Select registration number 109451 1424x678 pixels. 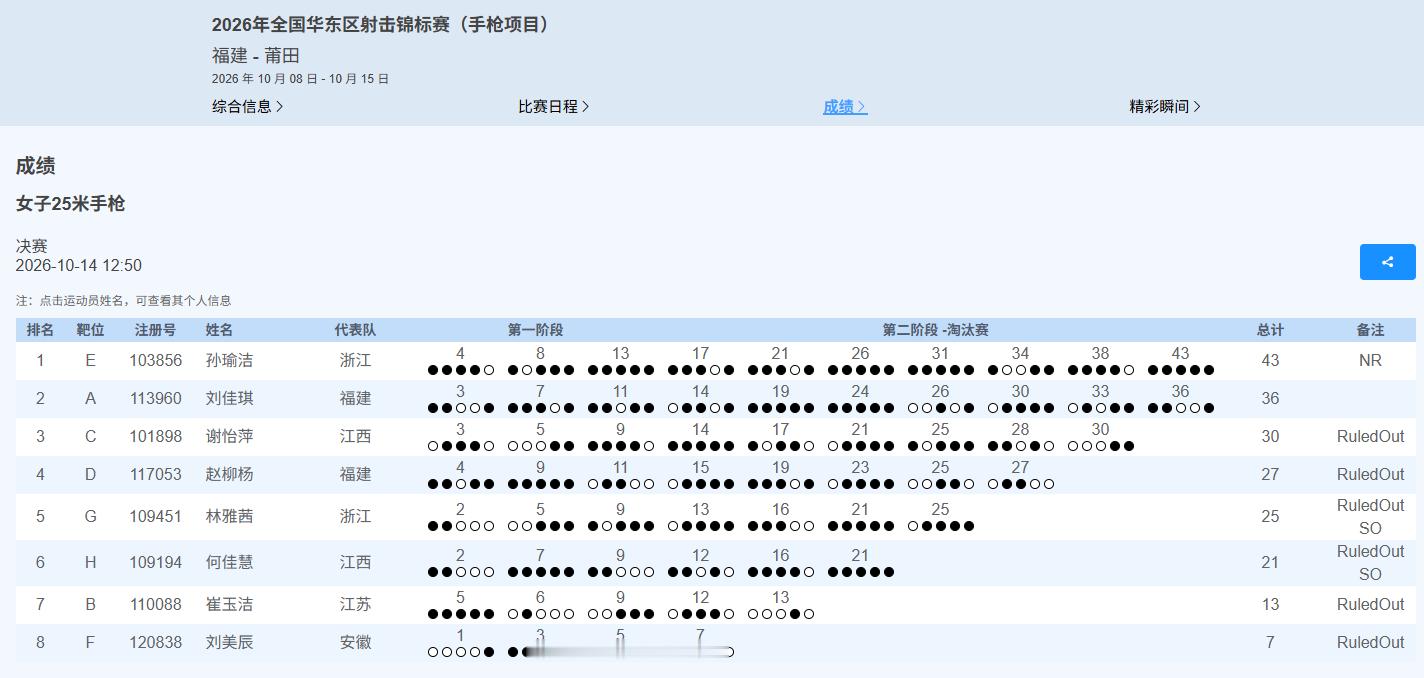point(155,516)
